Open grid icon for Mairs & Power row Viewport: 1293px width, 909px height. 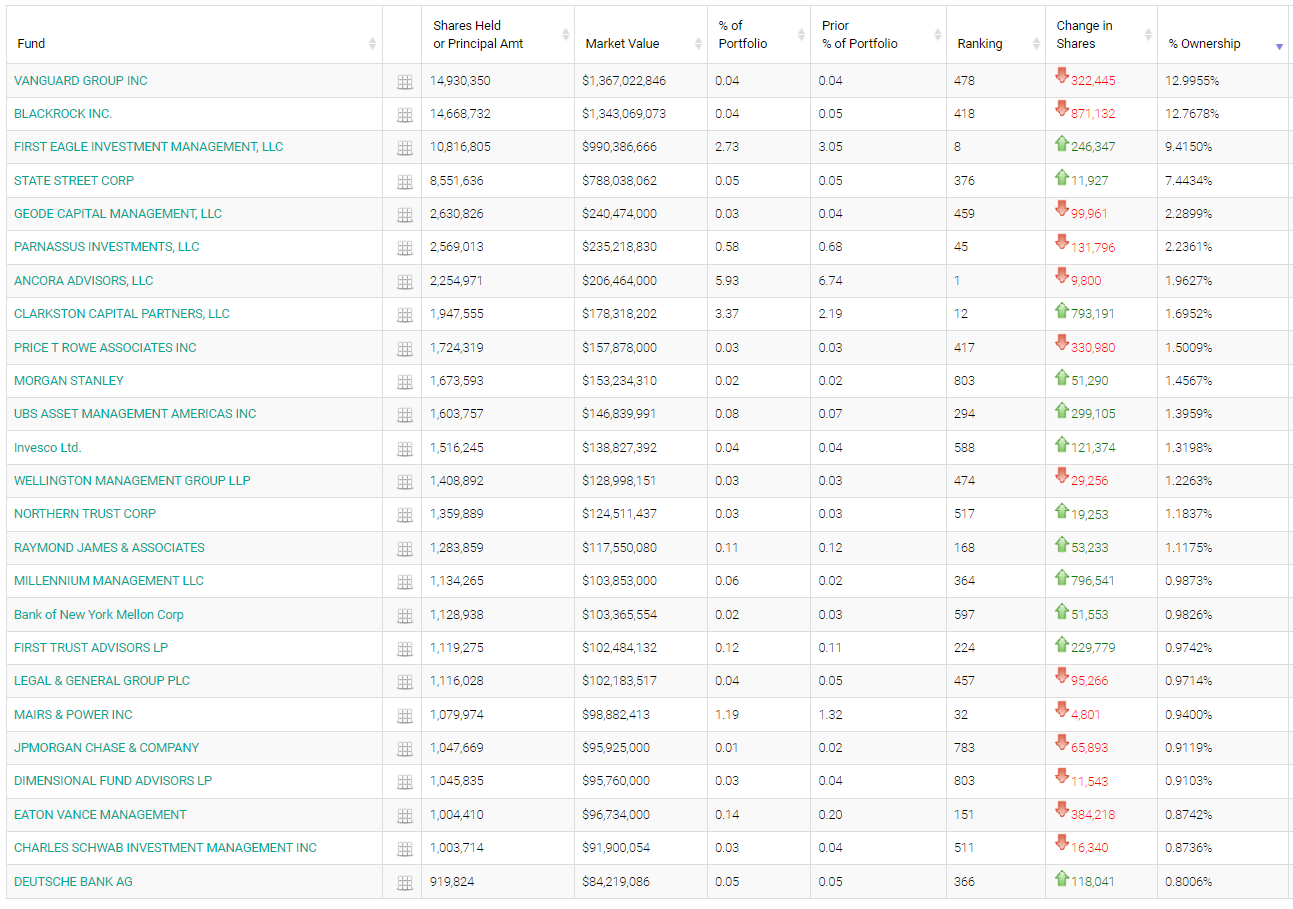pyautogui.click(x=405, y=716)
